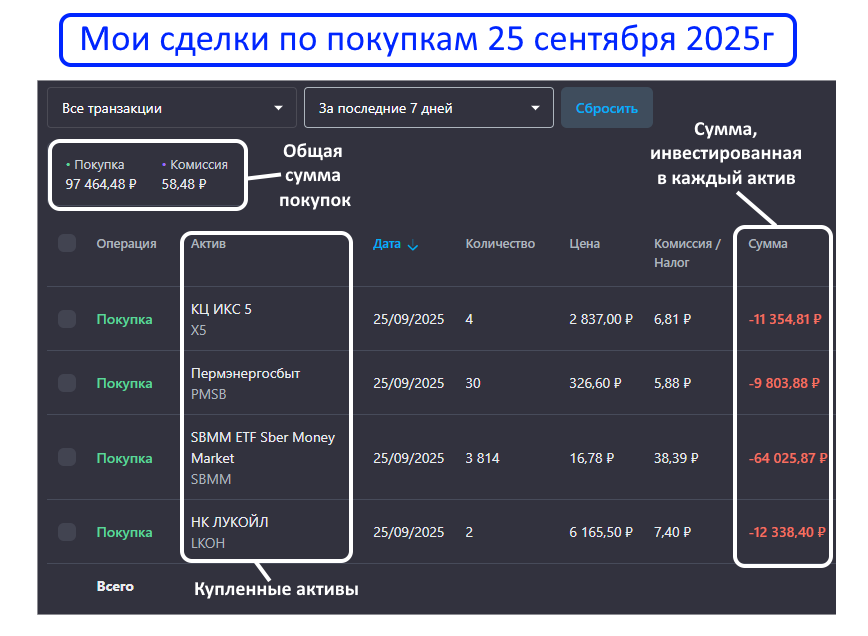The height and width of the screenshot is (636, 868).
Task: Open the КЦ ИКС 5 asset name
Action: [x=221, y=309]
